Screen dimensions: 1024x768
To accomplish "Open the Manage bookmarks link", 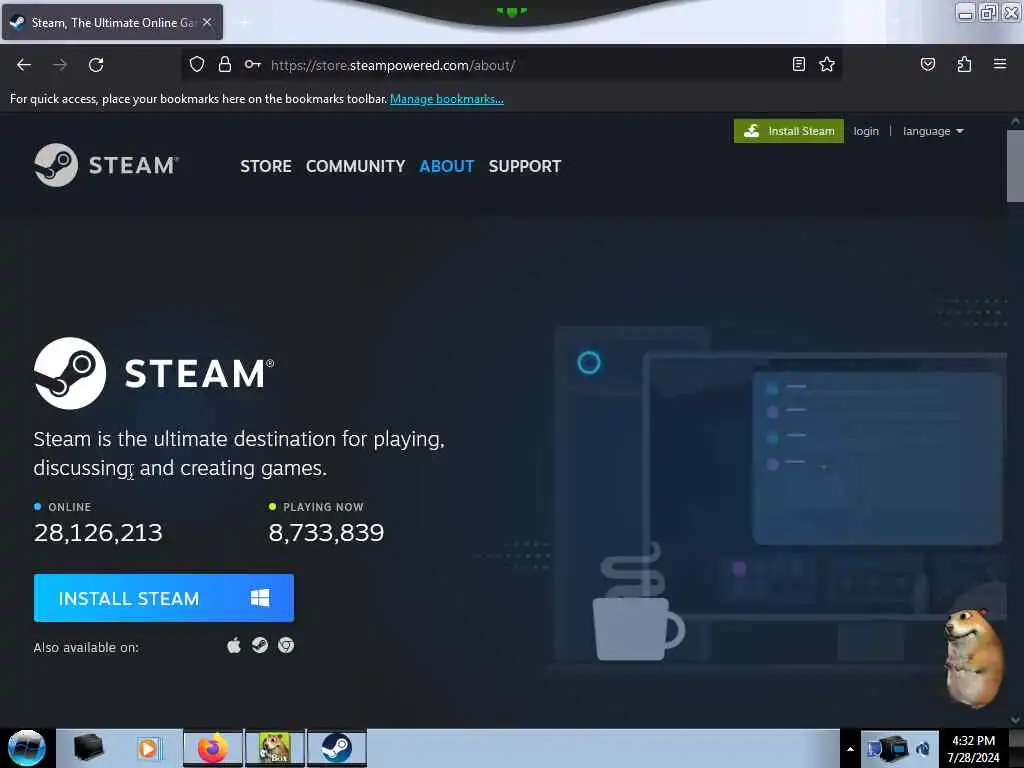I will pyautogui.click(x=447, y=99).
